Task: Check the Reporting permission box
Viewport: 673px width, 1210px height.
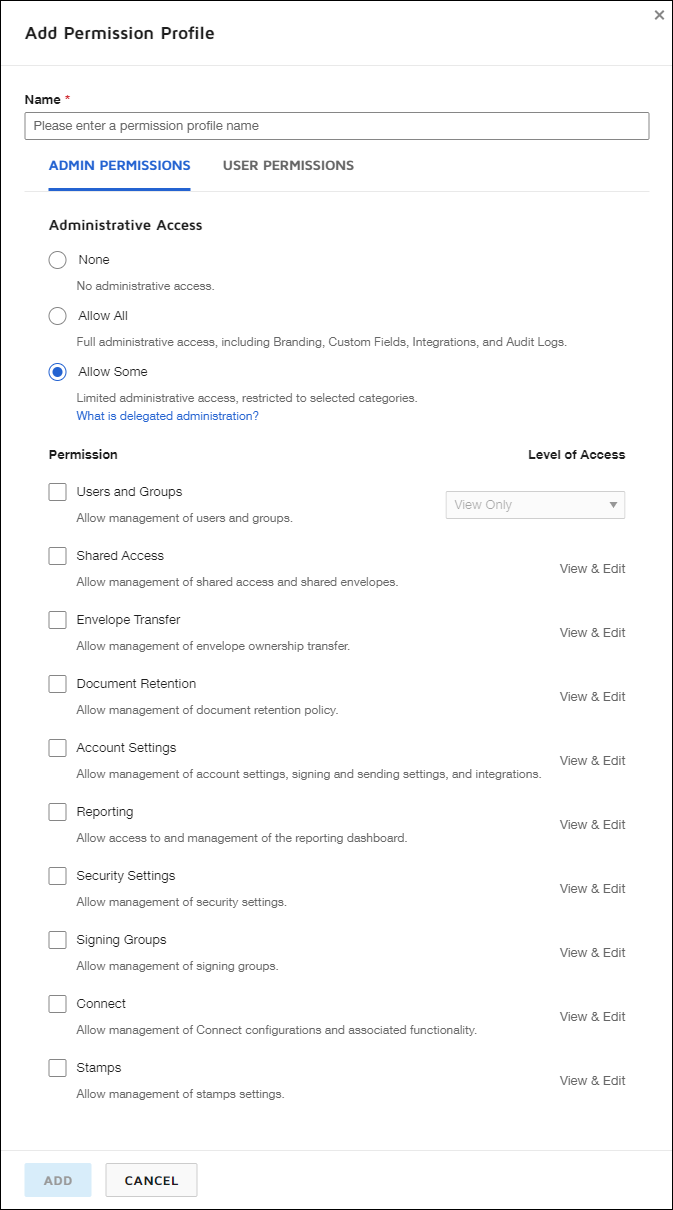Action: (x=57, y=811)
